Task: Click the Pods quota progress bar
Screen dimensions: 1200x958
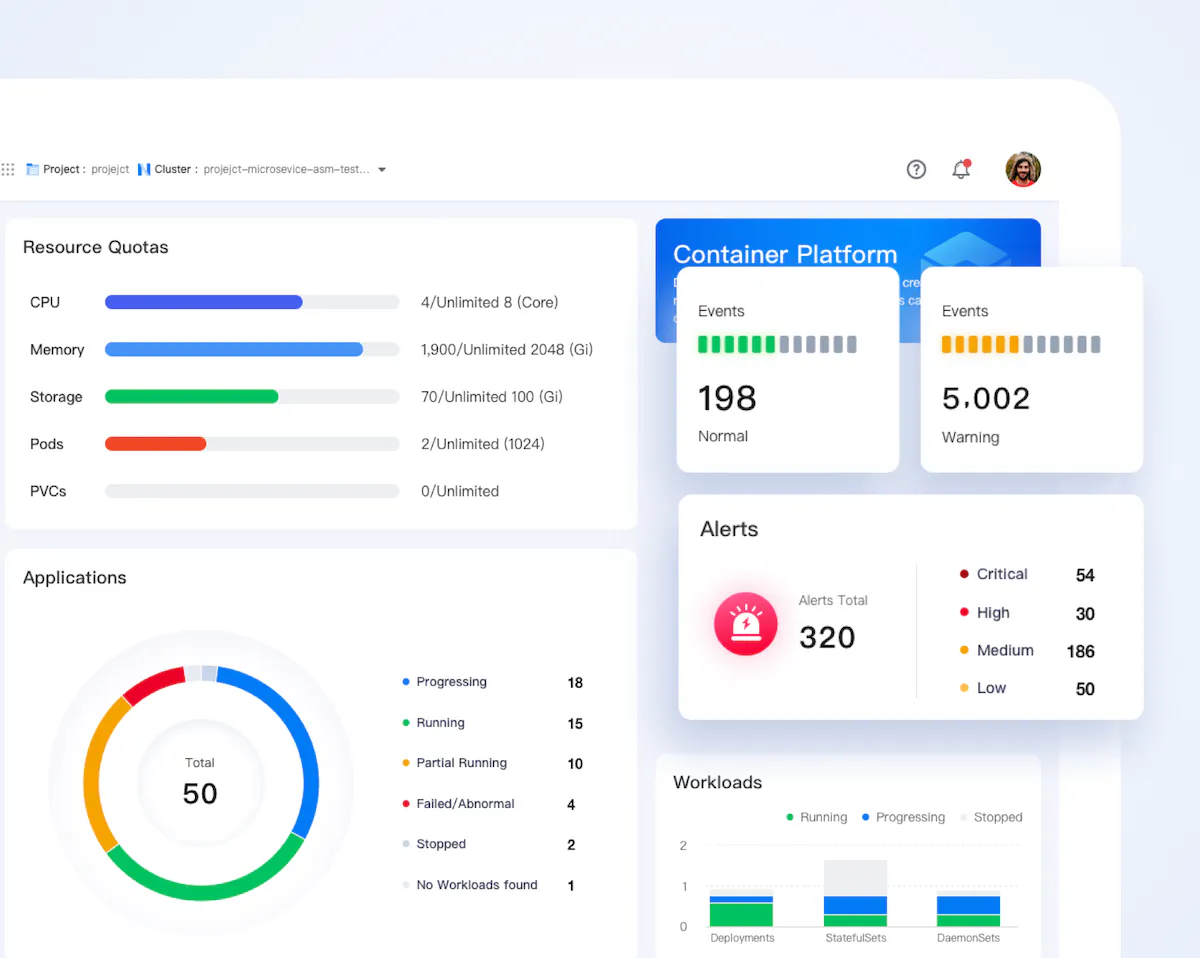Action: (x=252, y=444)
